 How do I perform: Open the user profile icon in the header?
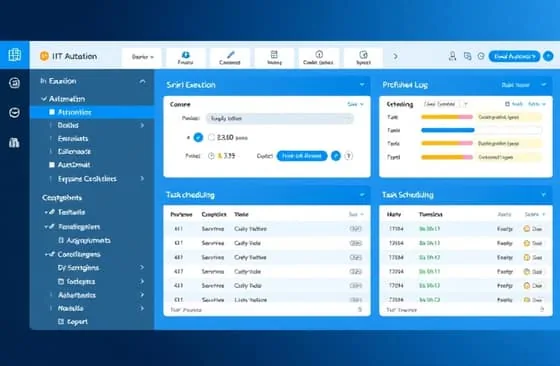[452, 56]
